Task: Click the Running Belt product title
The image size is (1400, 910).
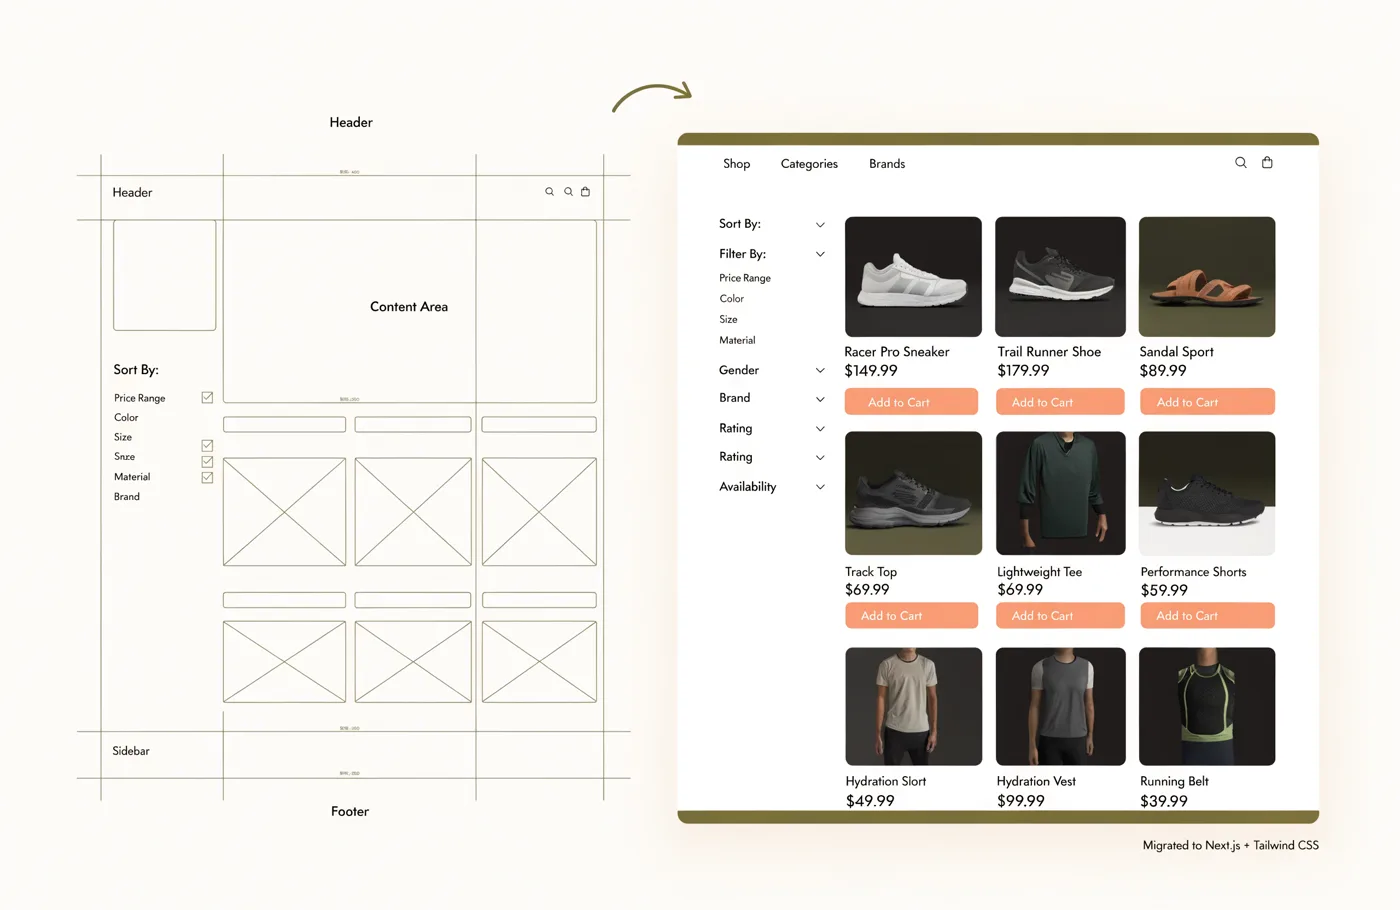Action: [1175, 781]
